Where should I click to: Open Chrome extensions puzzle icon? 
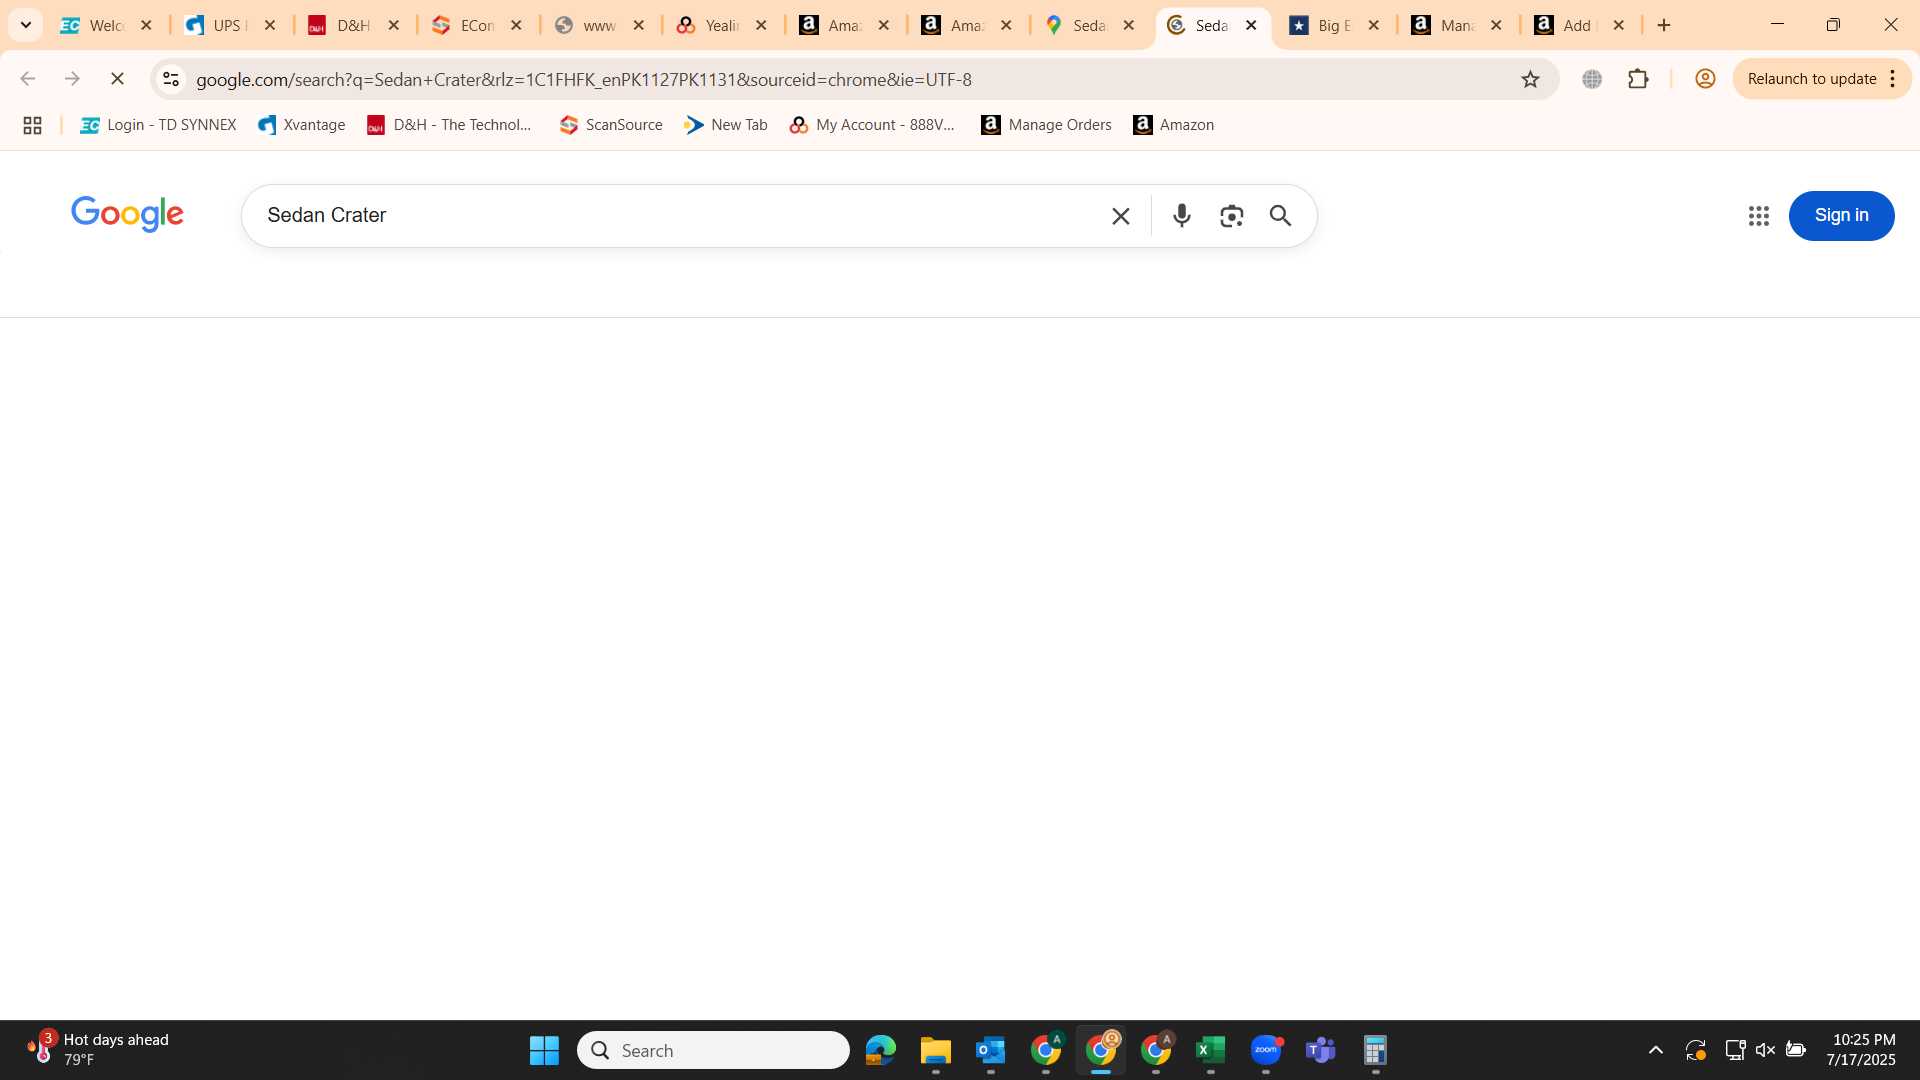tap(1638, 79)
